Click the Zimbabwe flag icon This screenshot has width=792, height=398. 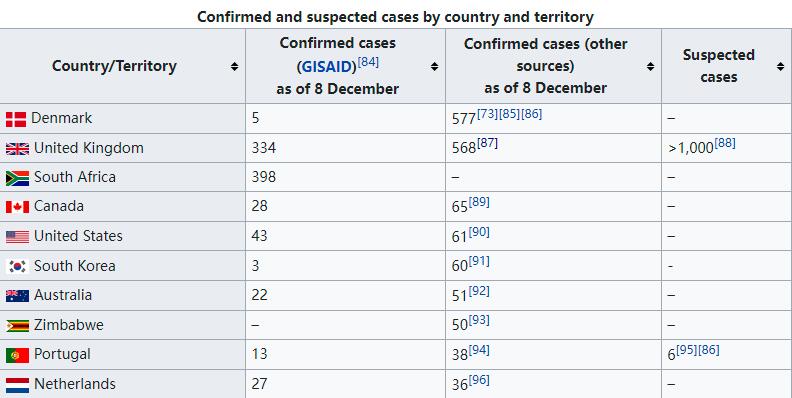click(17, 326)
